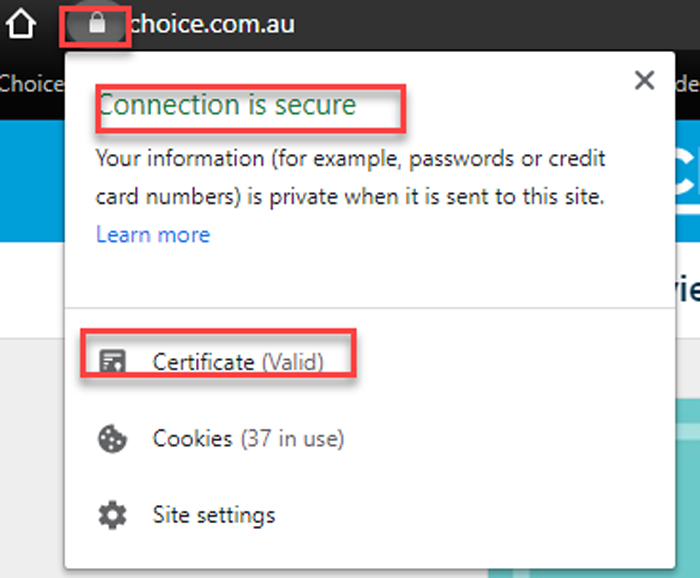The width and height of the screenshot is (700, 578).
Task: Open the Cookies (37 in use) entry
Action: point(247,439)
